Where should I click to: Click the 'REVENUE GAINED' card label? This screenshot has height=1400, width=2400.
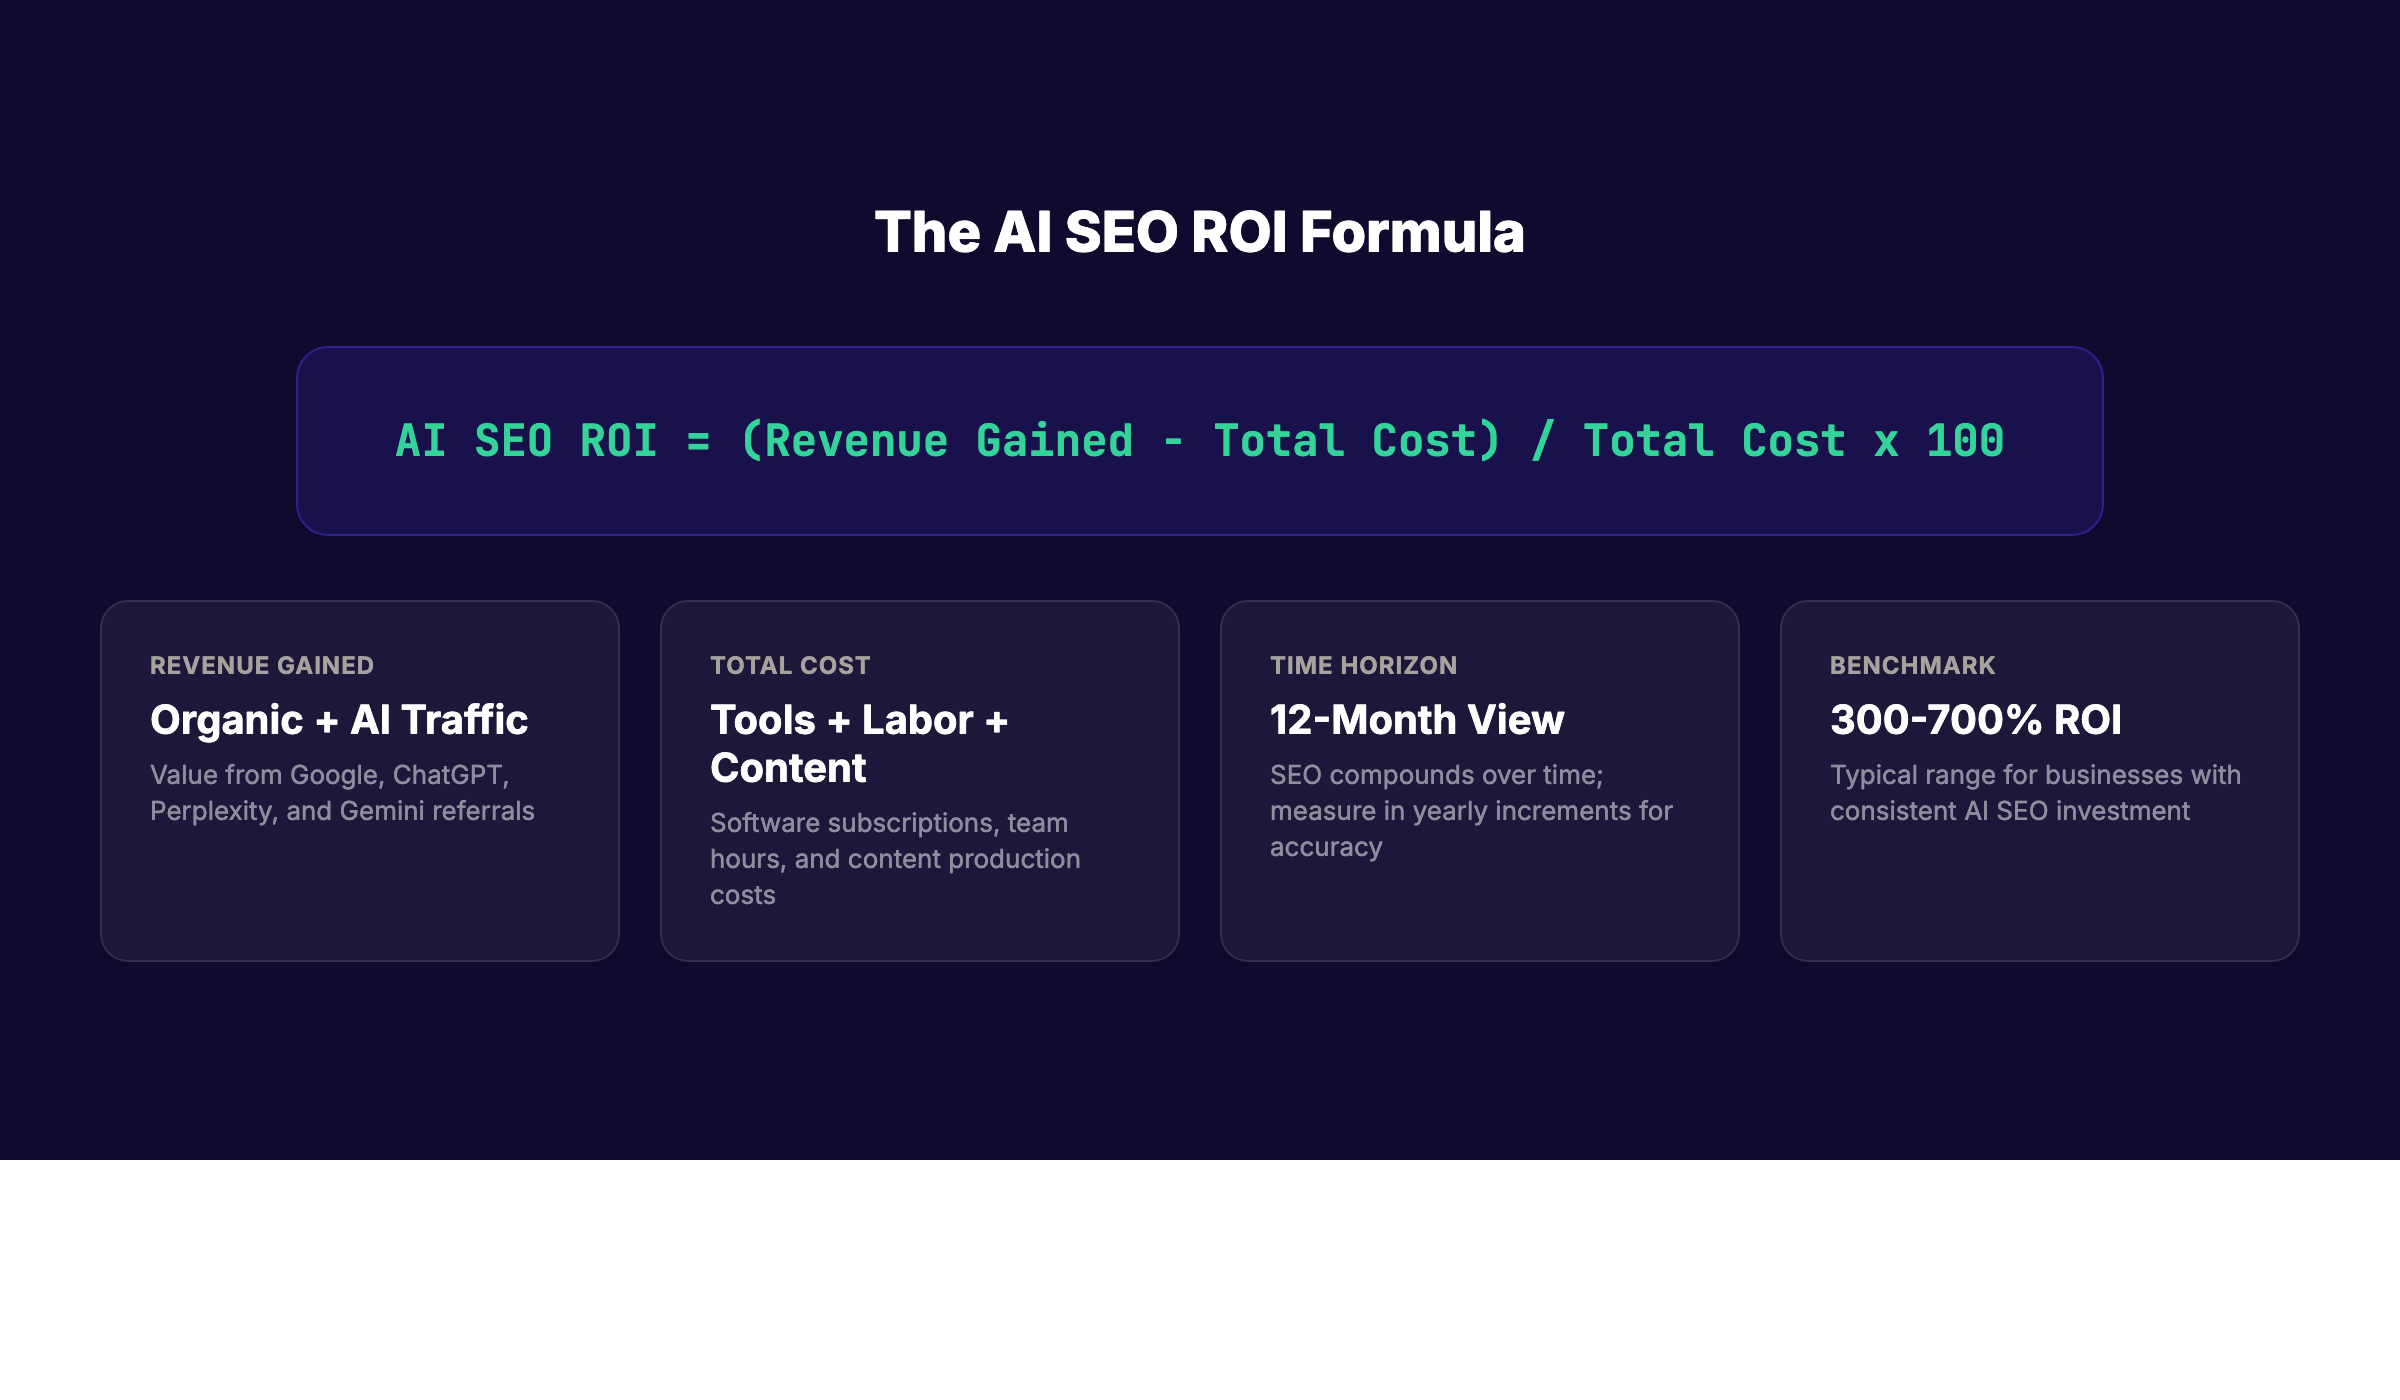[262, 665]
